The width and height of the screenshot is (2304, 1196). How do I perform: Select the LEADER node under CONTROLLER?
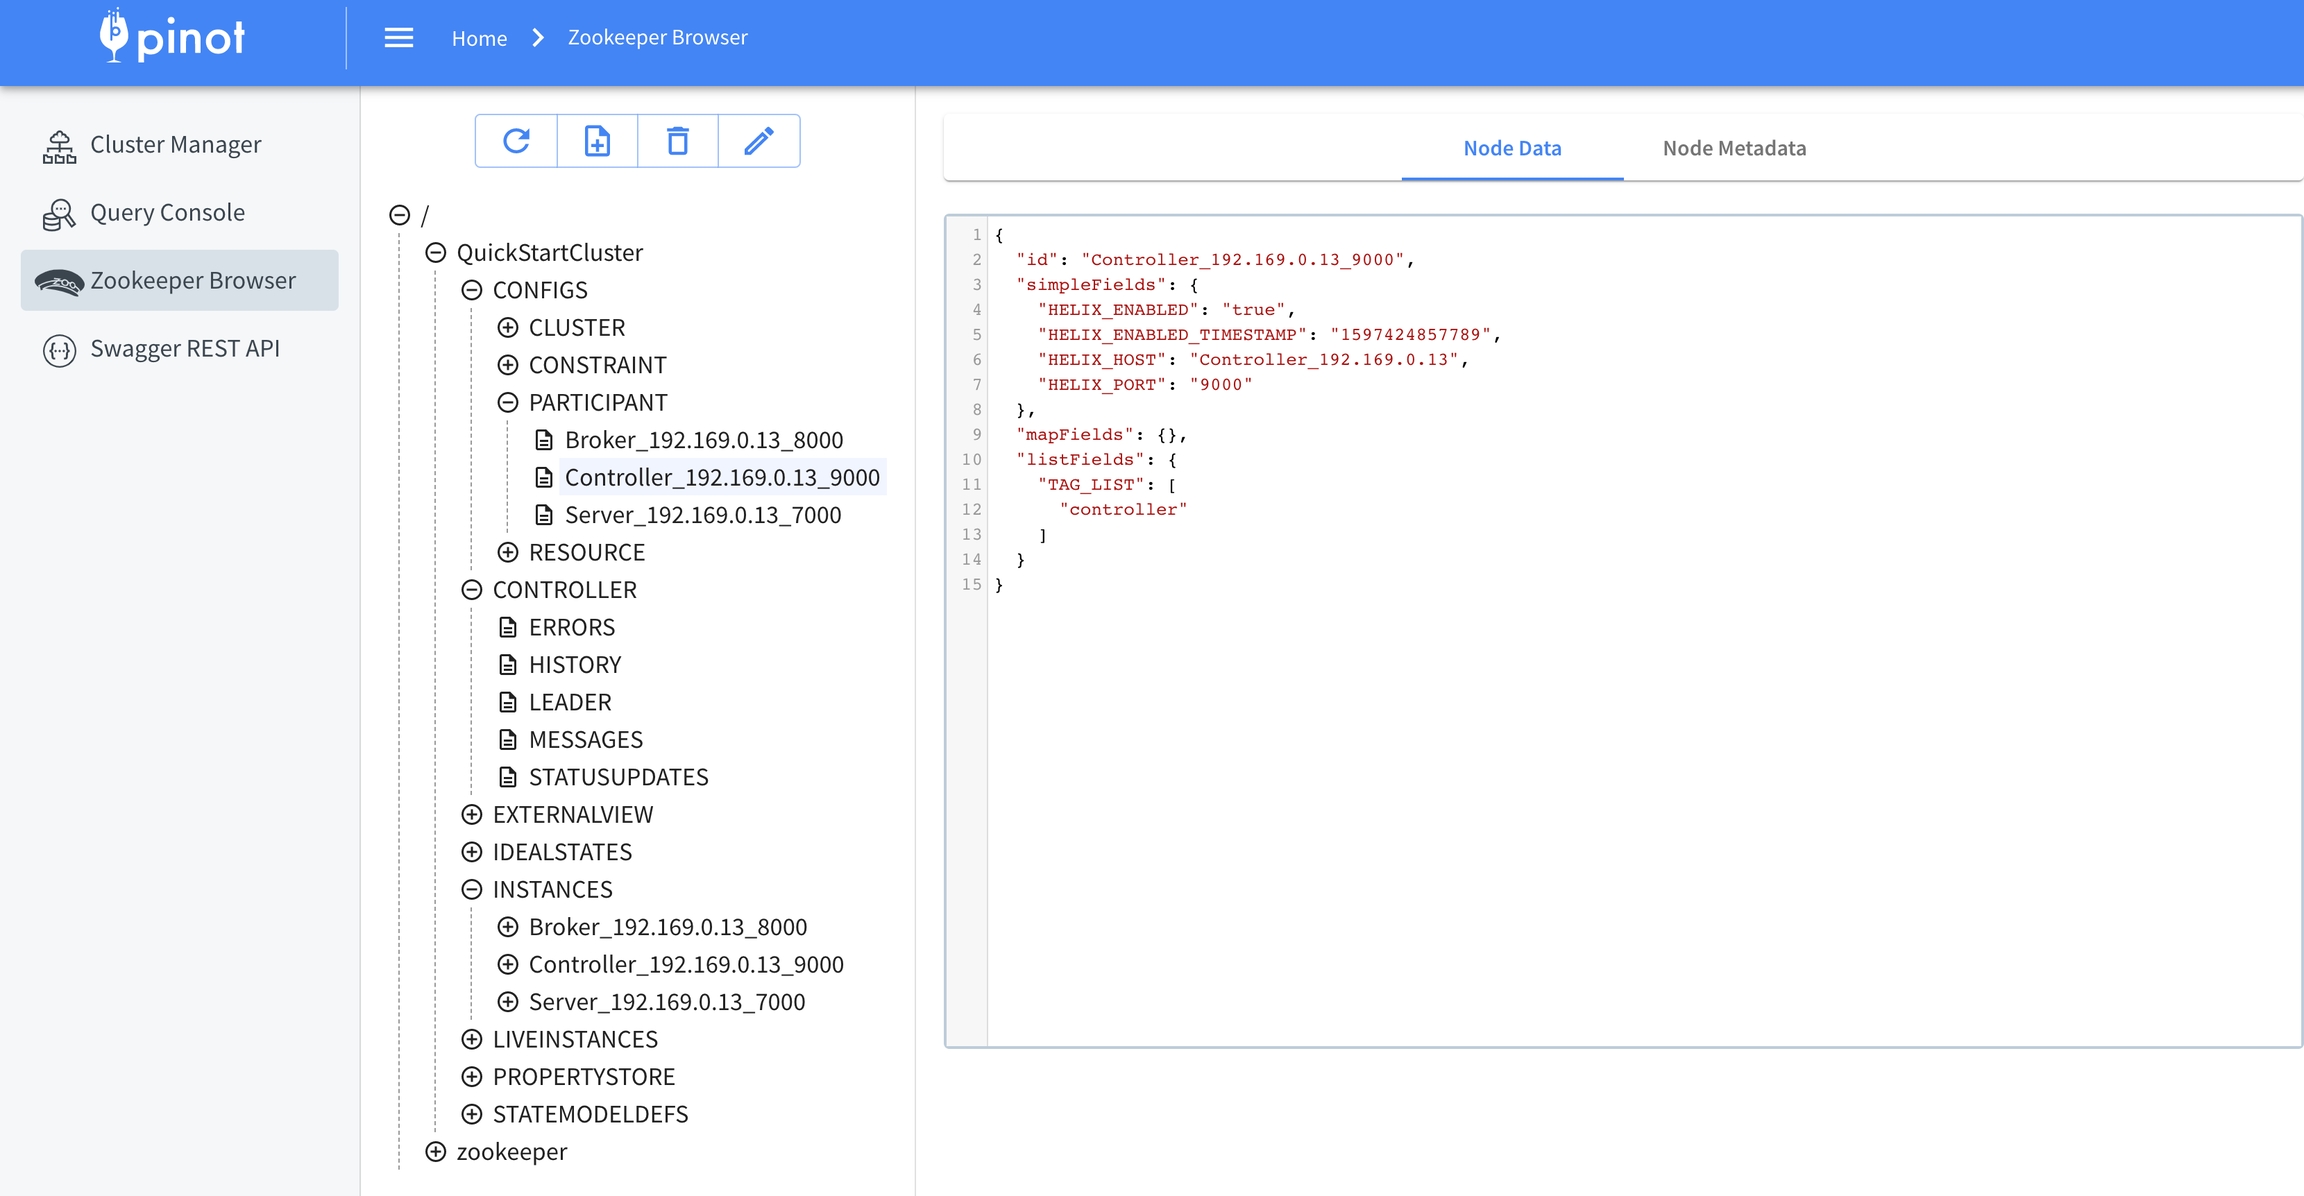(x=569, y=702)
